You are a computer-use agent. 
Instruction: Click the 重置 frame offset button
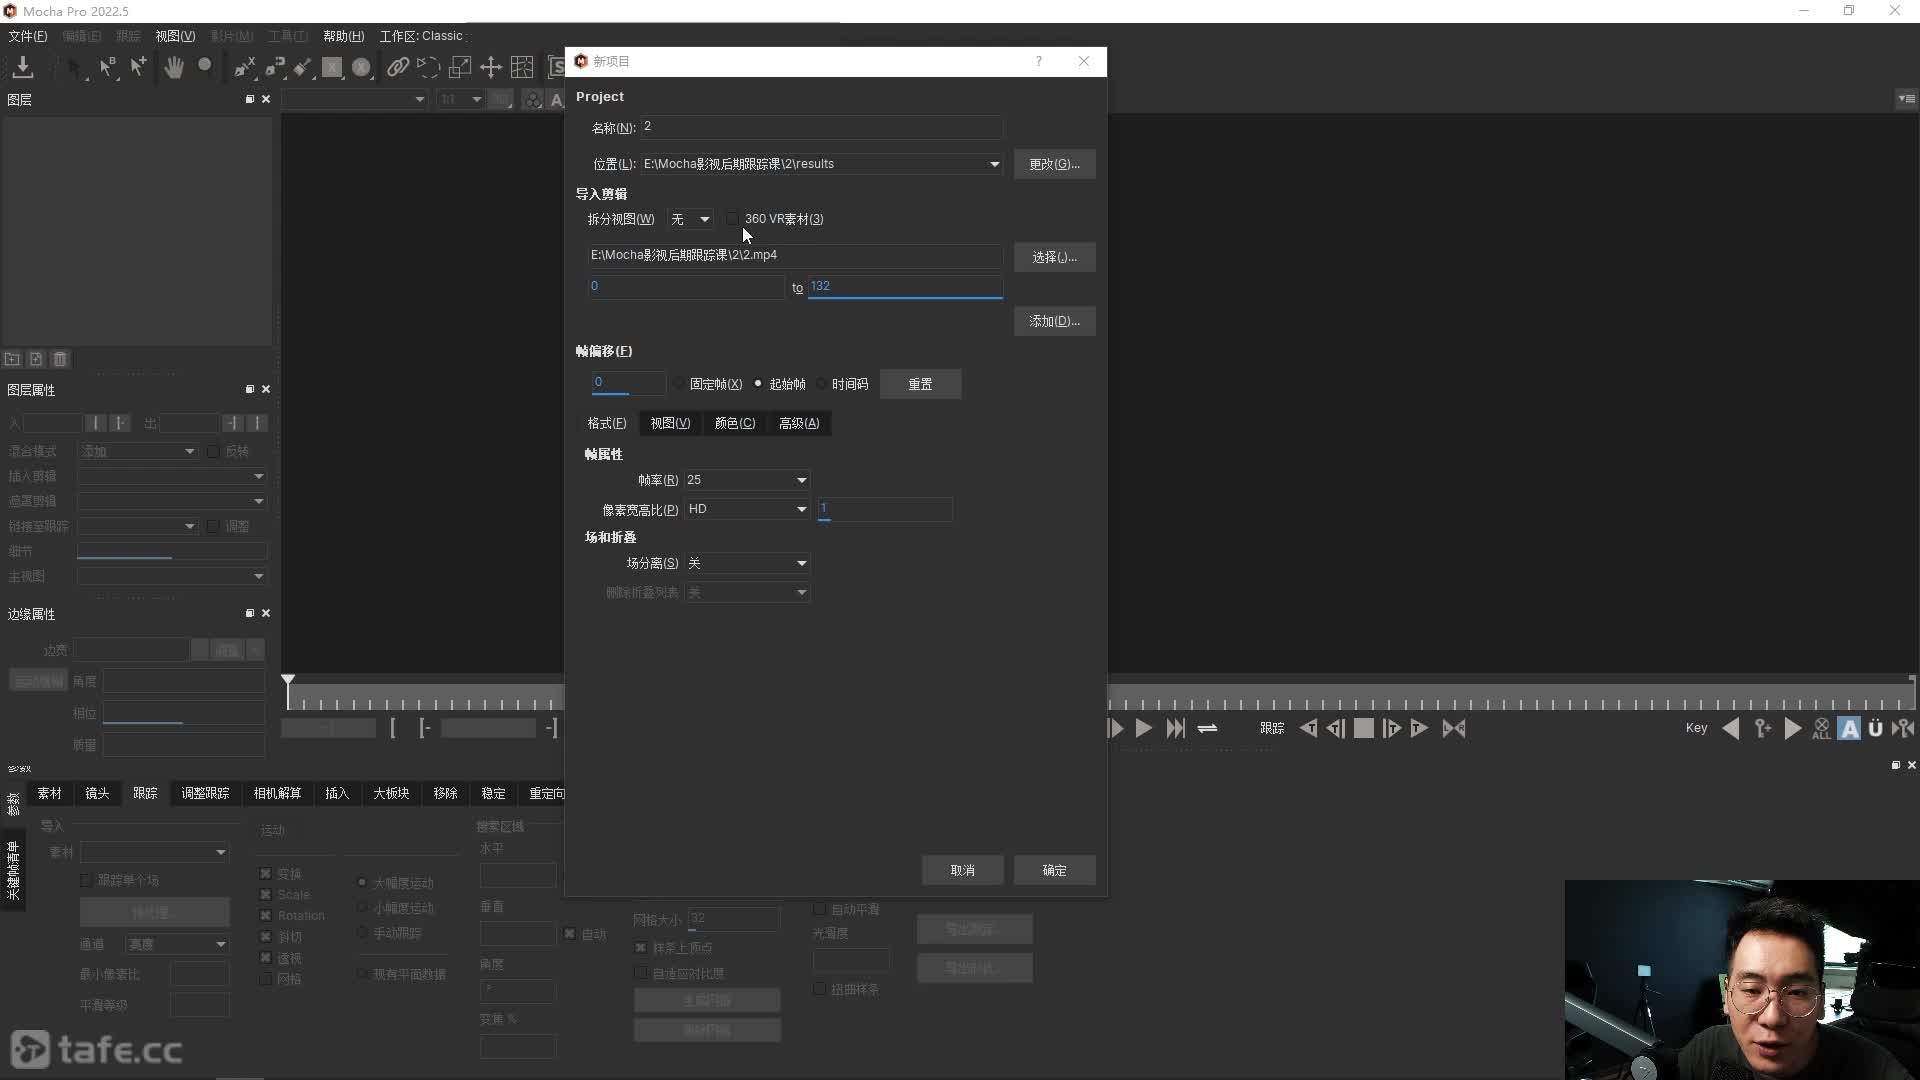921,384
